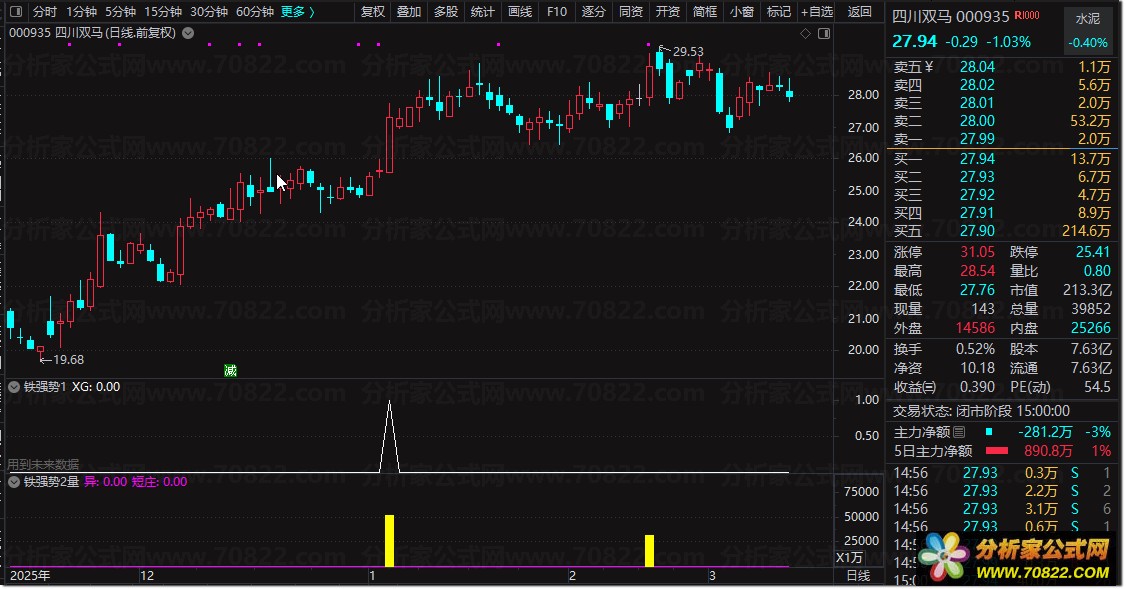Click the 收益(三) 0.390 value
Viewport: 1126px width, 589px height.
click(x=977, y=387)
